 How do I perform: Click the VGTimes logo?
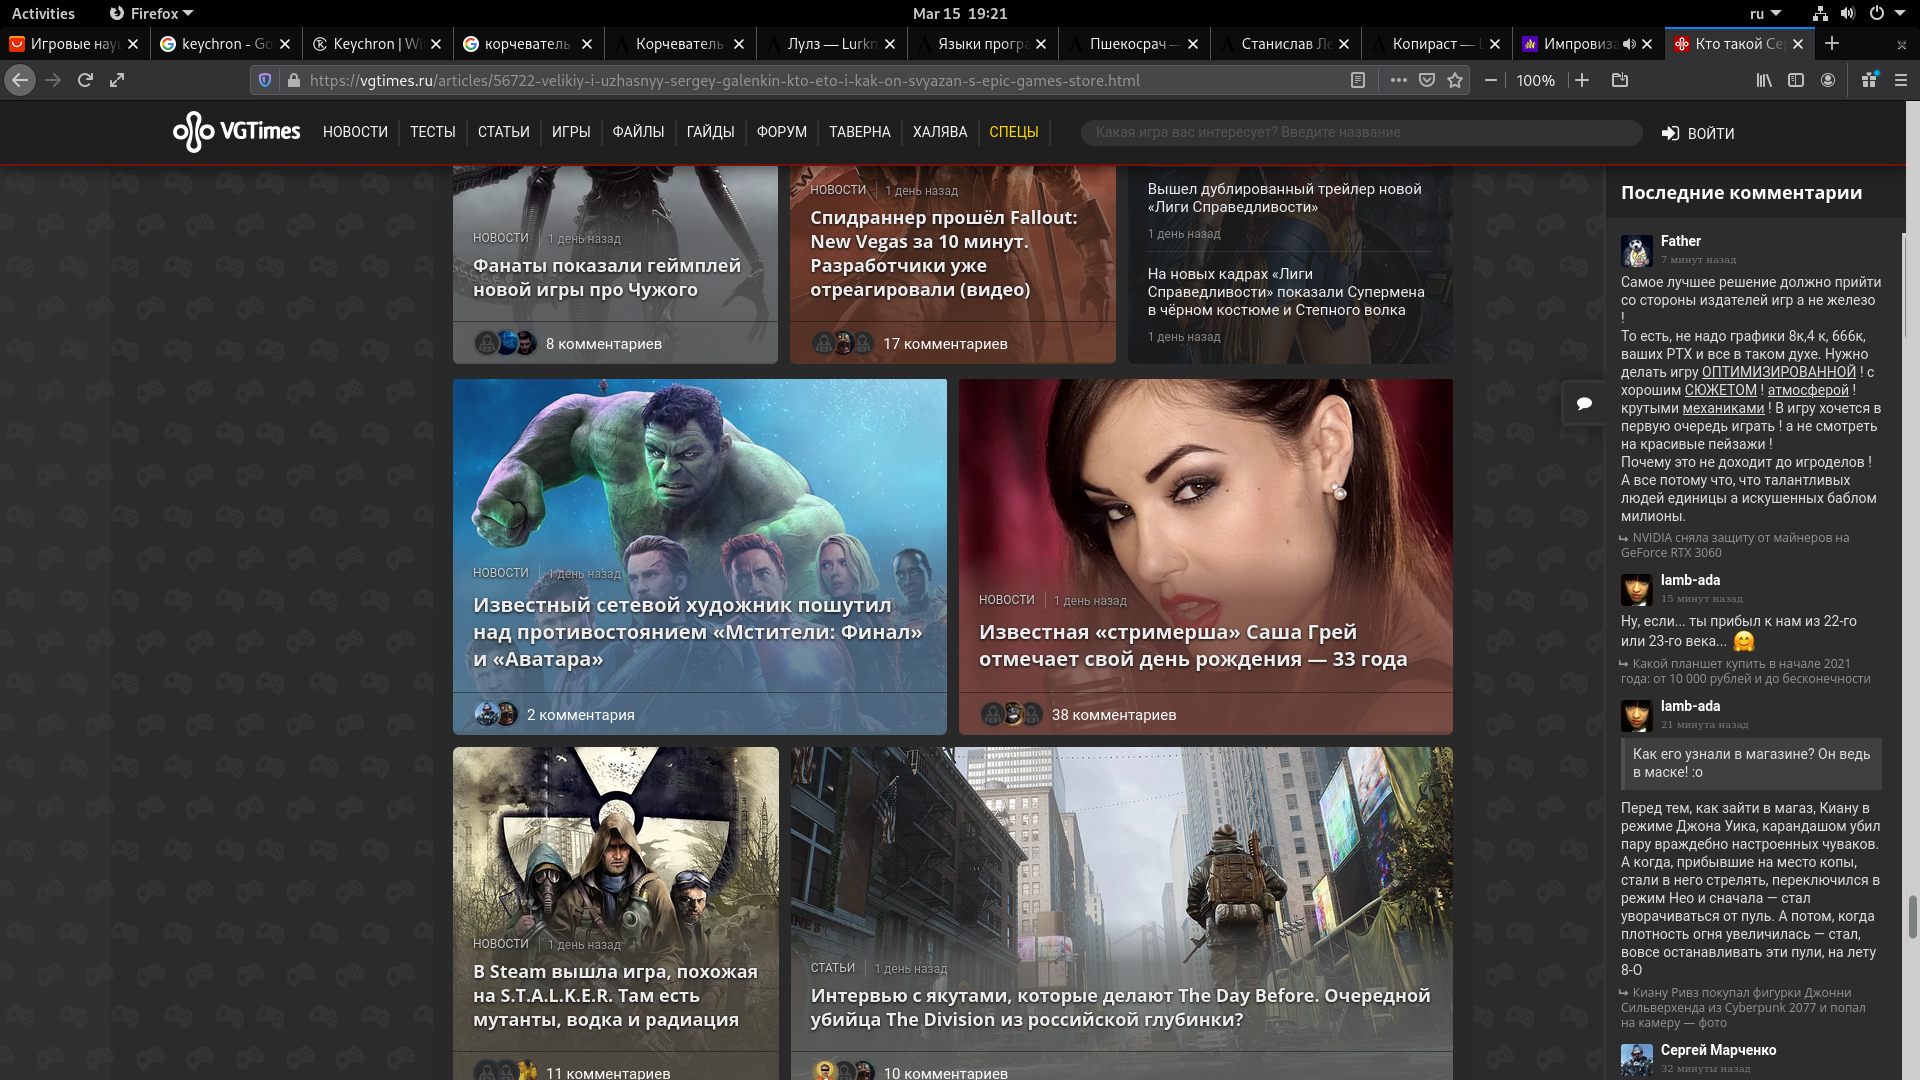click(236, 132)
